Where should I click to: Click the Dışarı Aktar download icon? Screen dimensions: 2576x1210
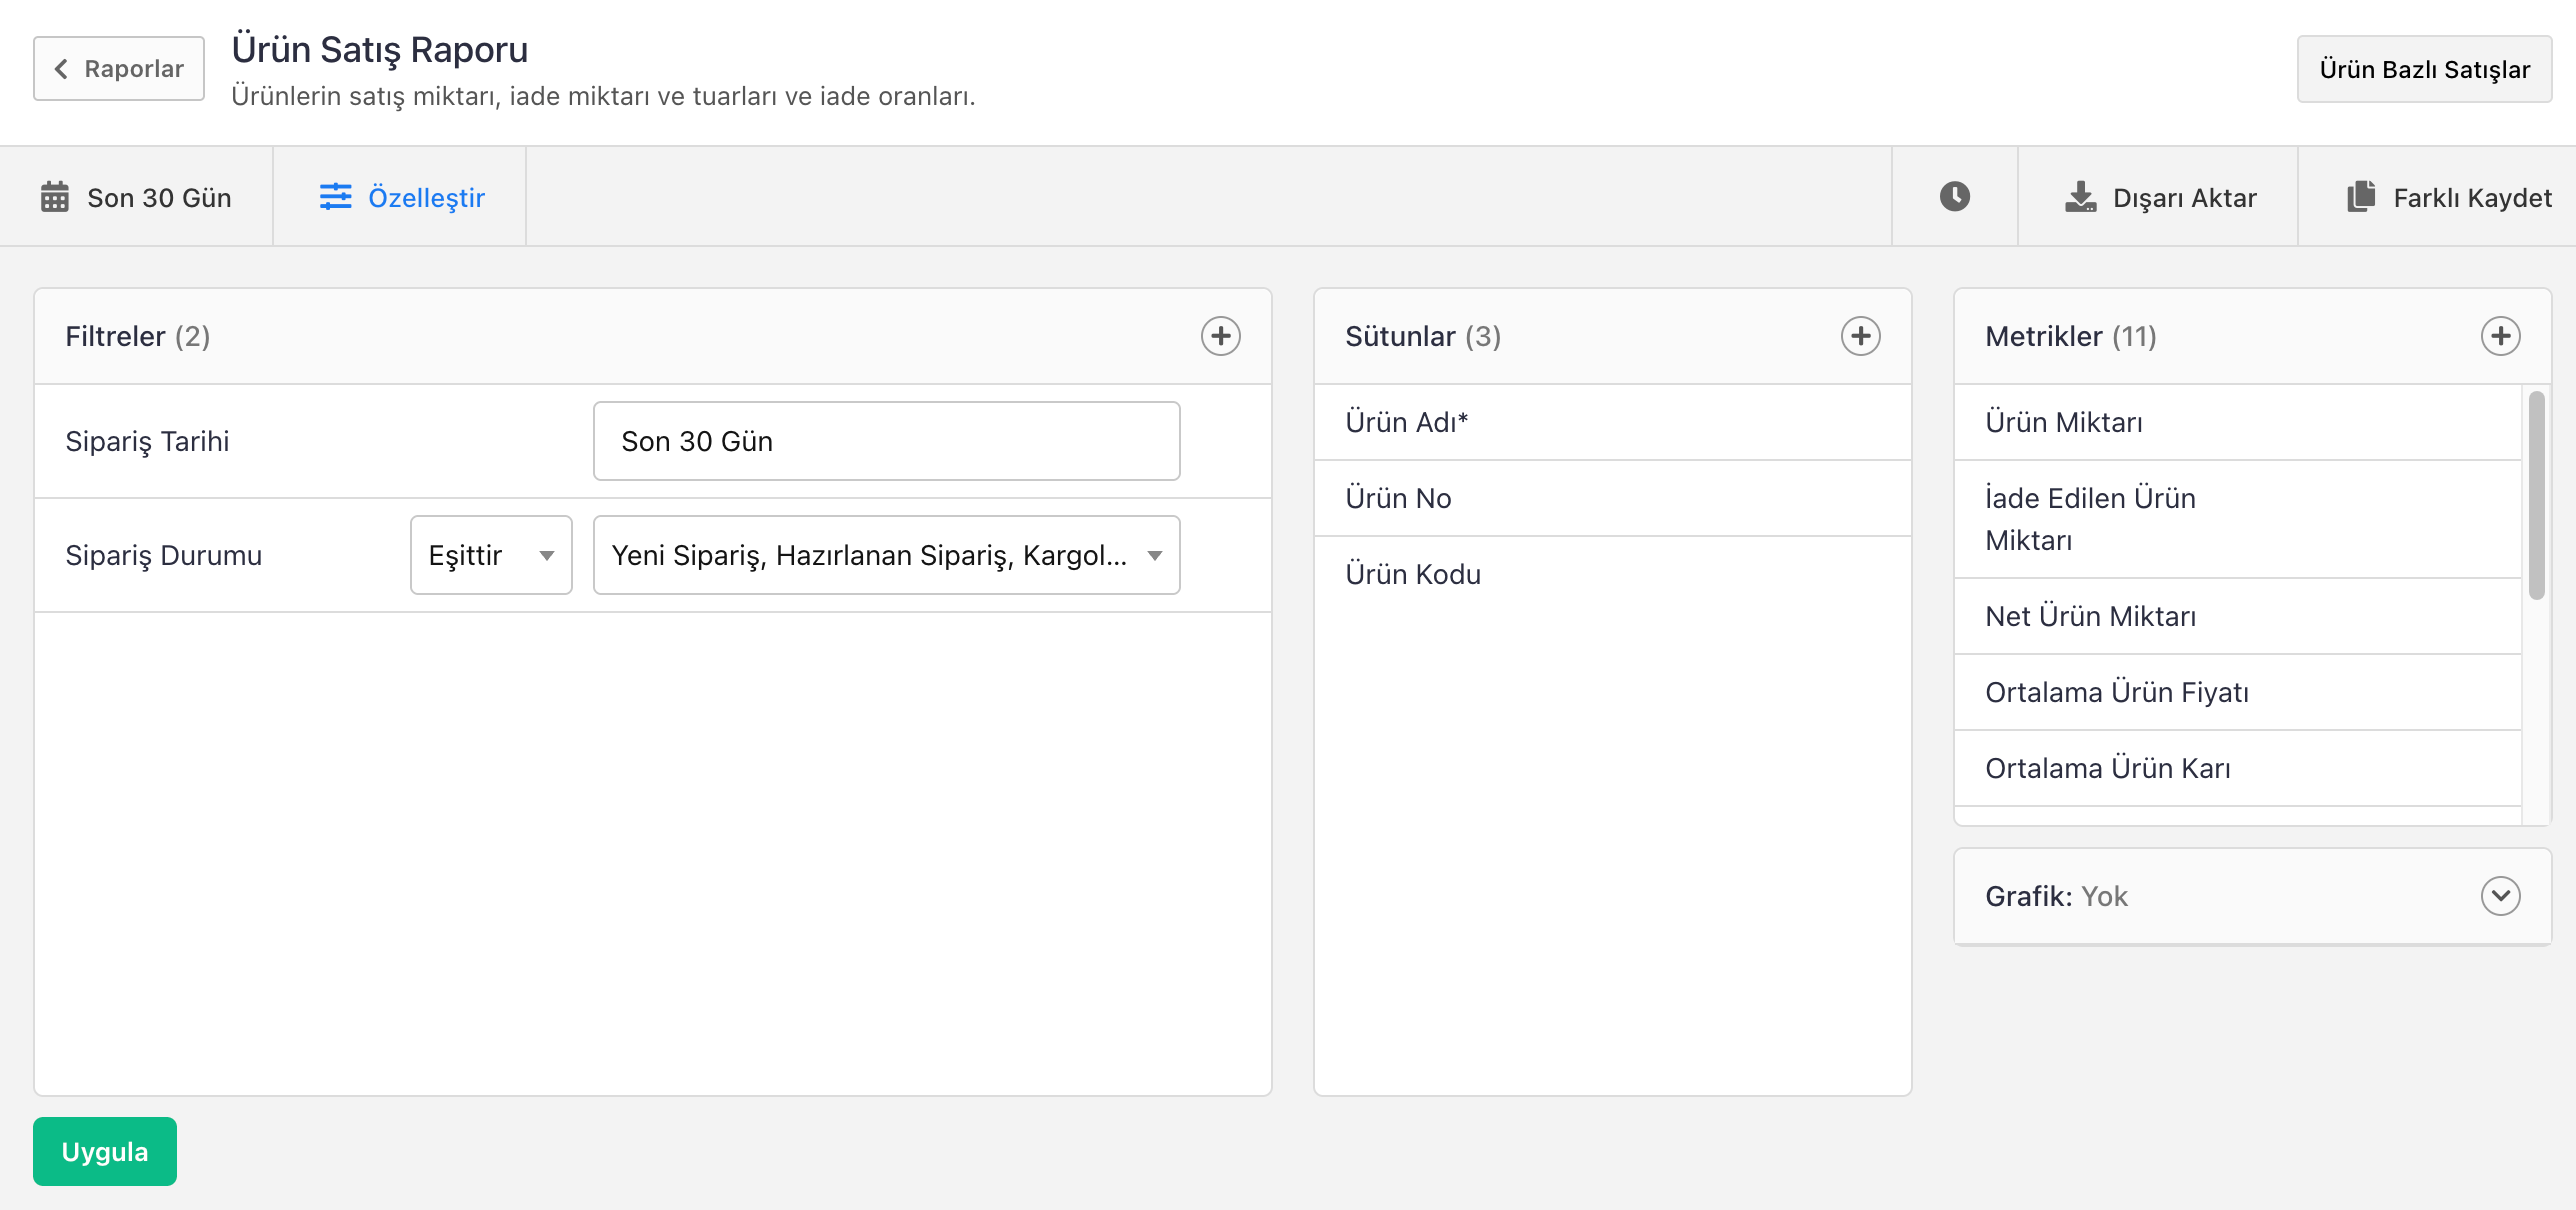(2080, 197)
